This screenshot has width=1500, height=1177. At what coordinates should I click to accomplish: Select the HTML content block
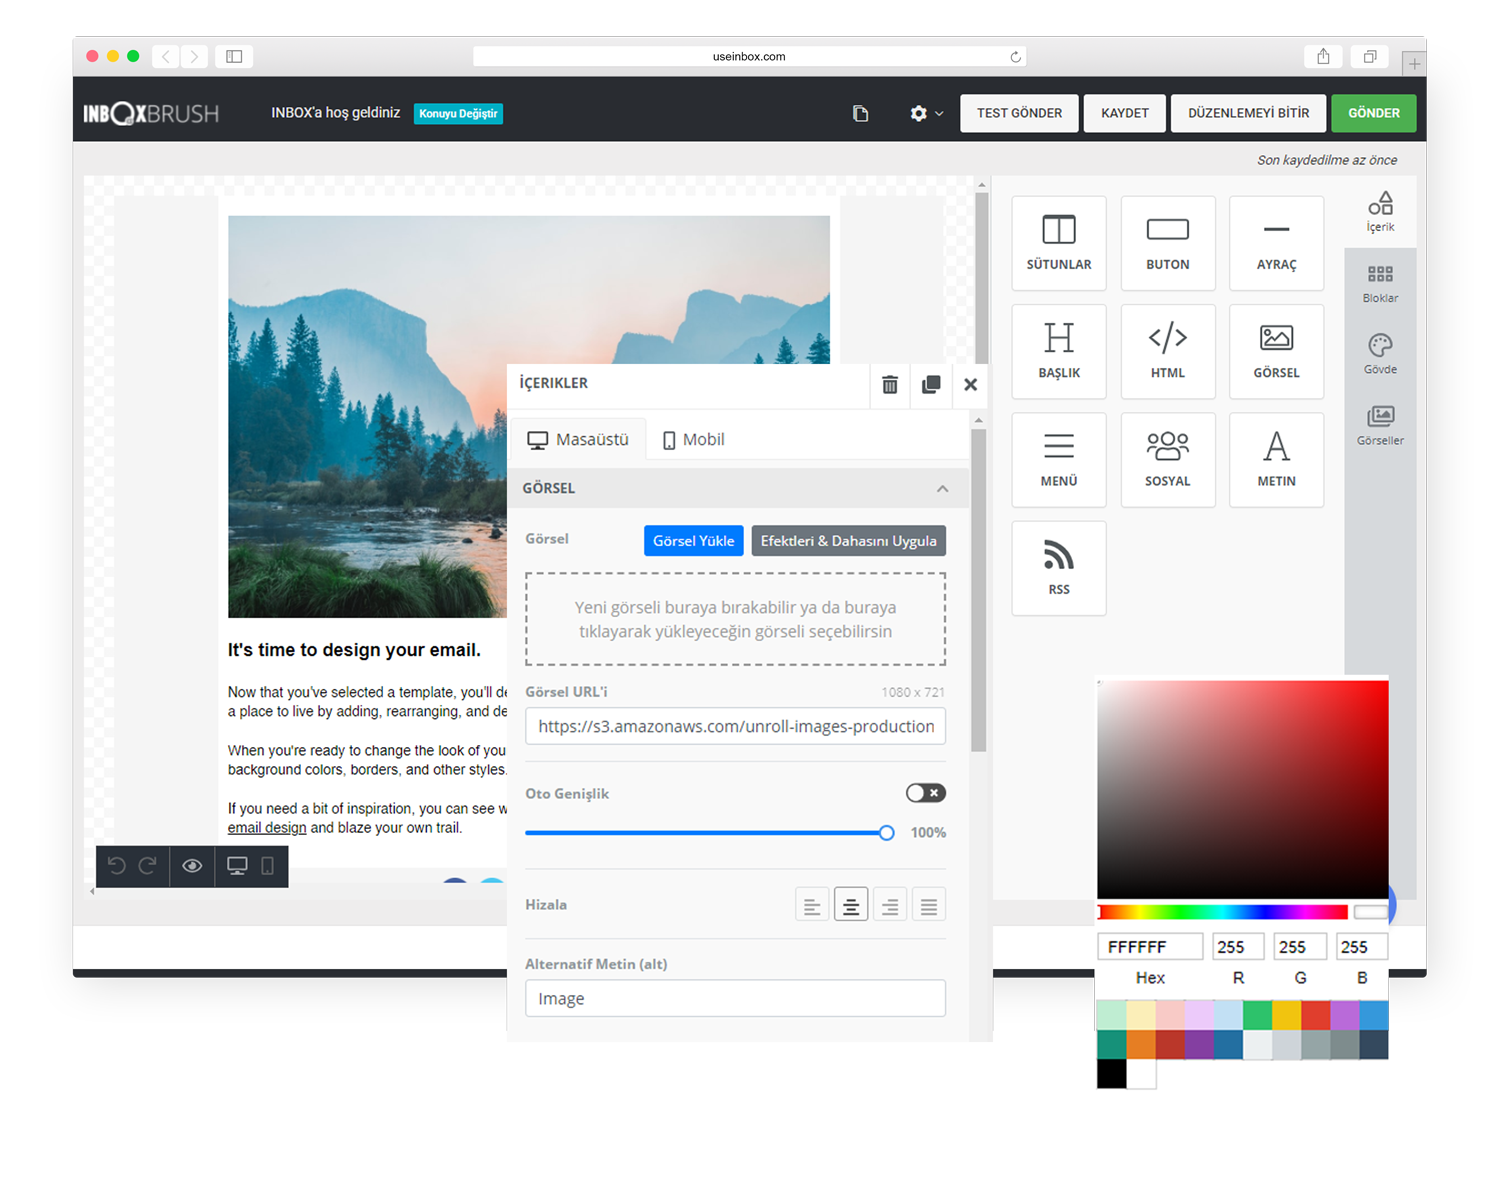click(x=1167, y=351)
